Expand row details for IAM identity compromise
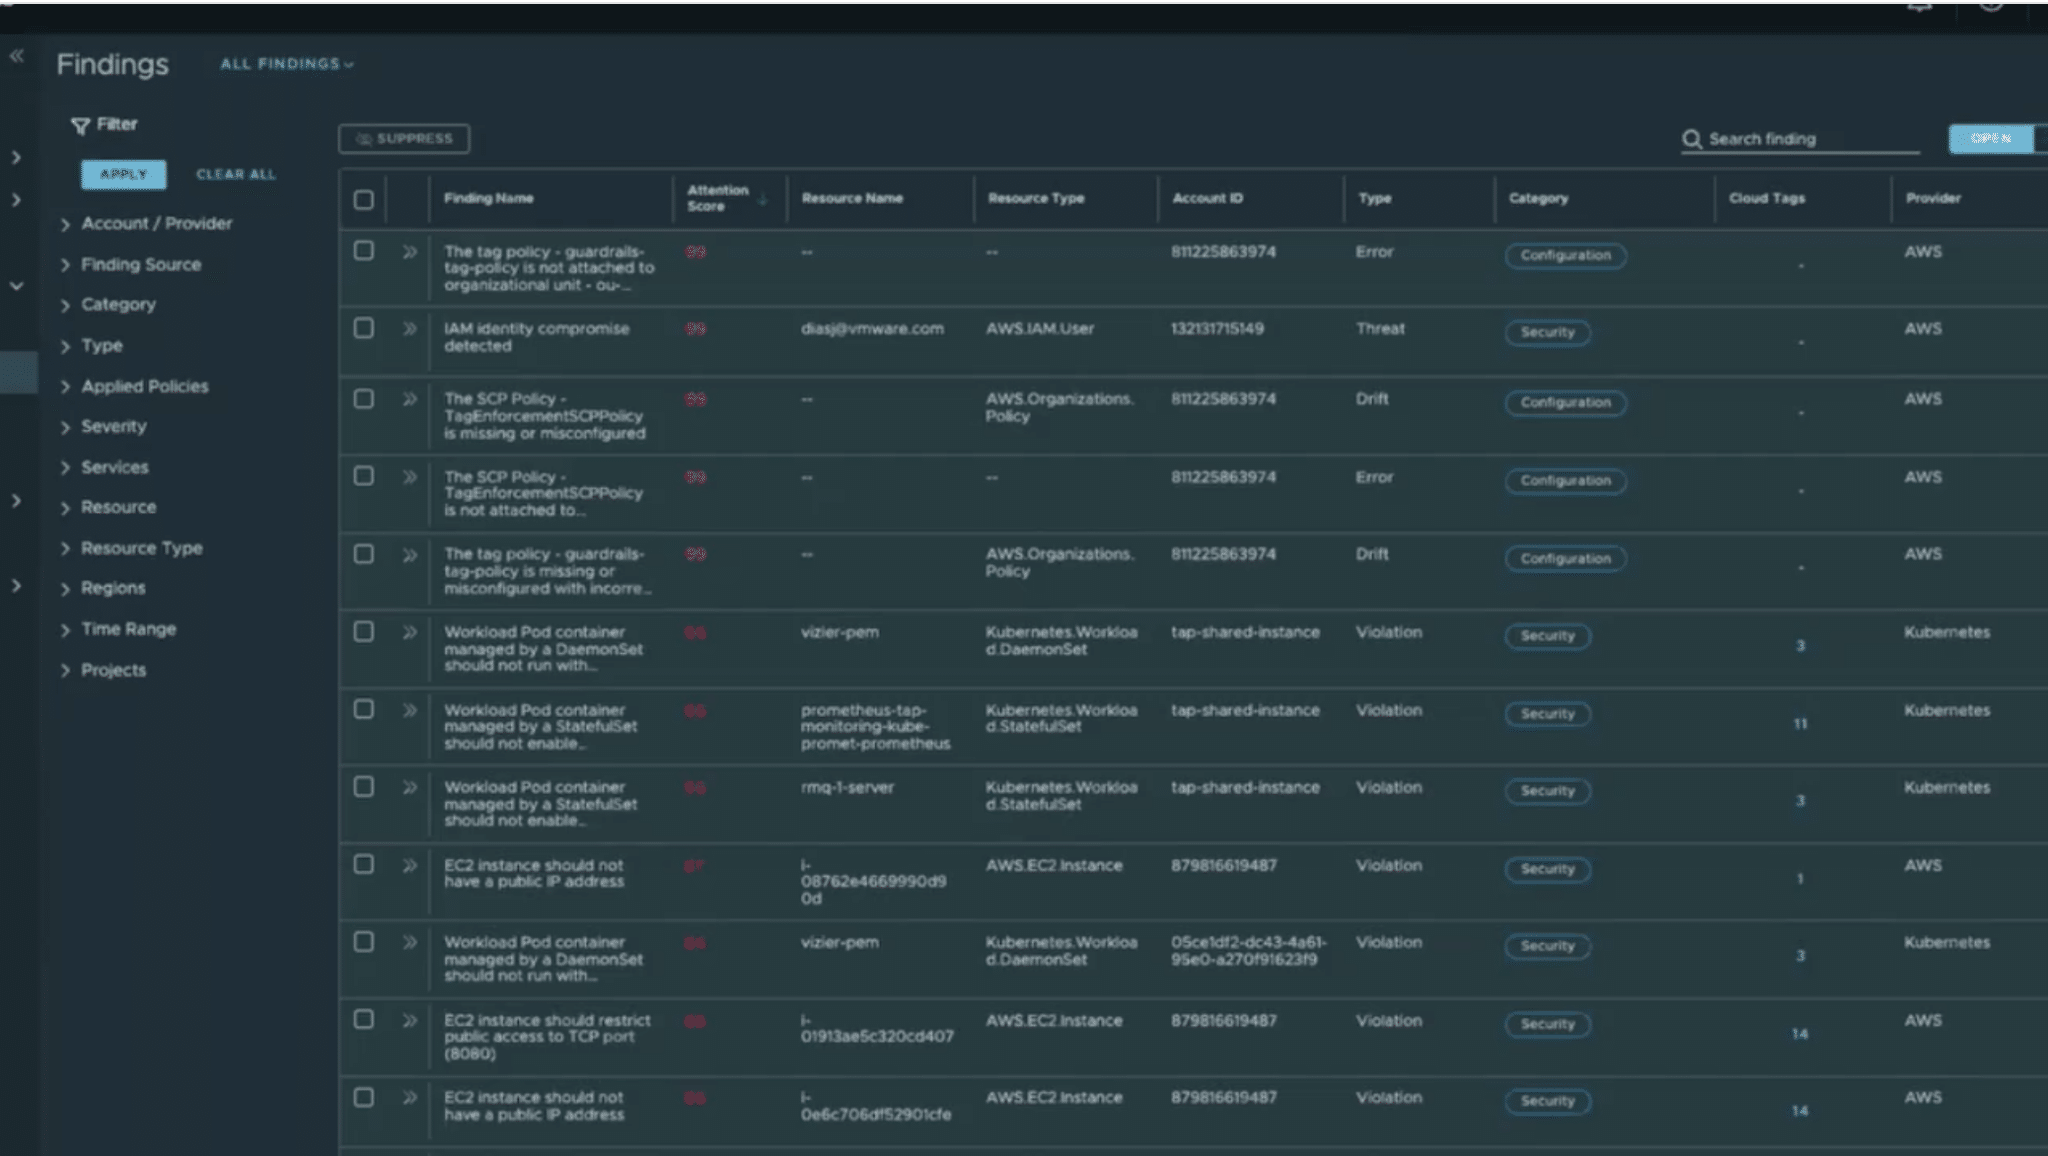2048x1156 pixels. [x=409, y=329]
